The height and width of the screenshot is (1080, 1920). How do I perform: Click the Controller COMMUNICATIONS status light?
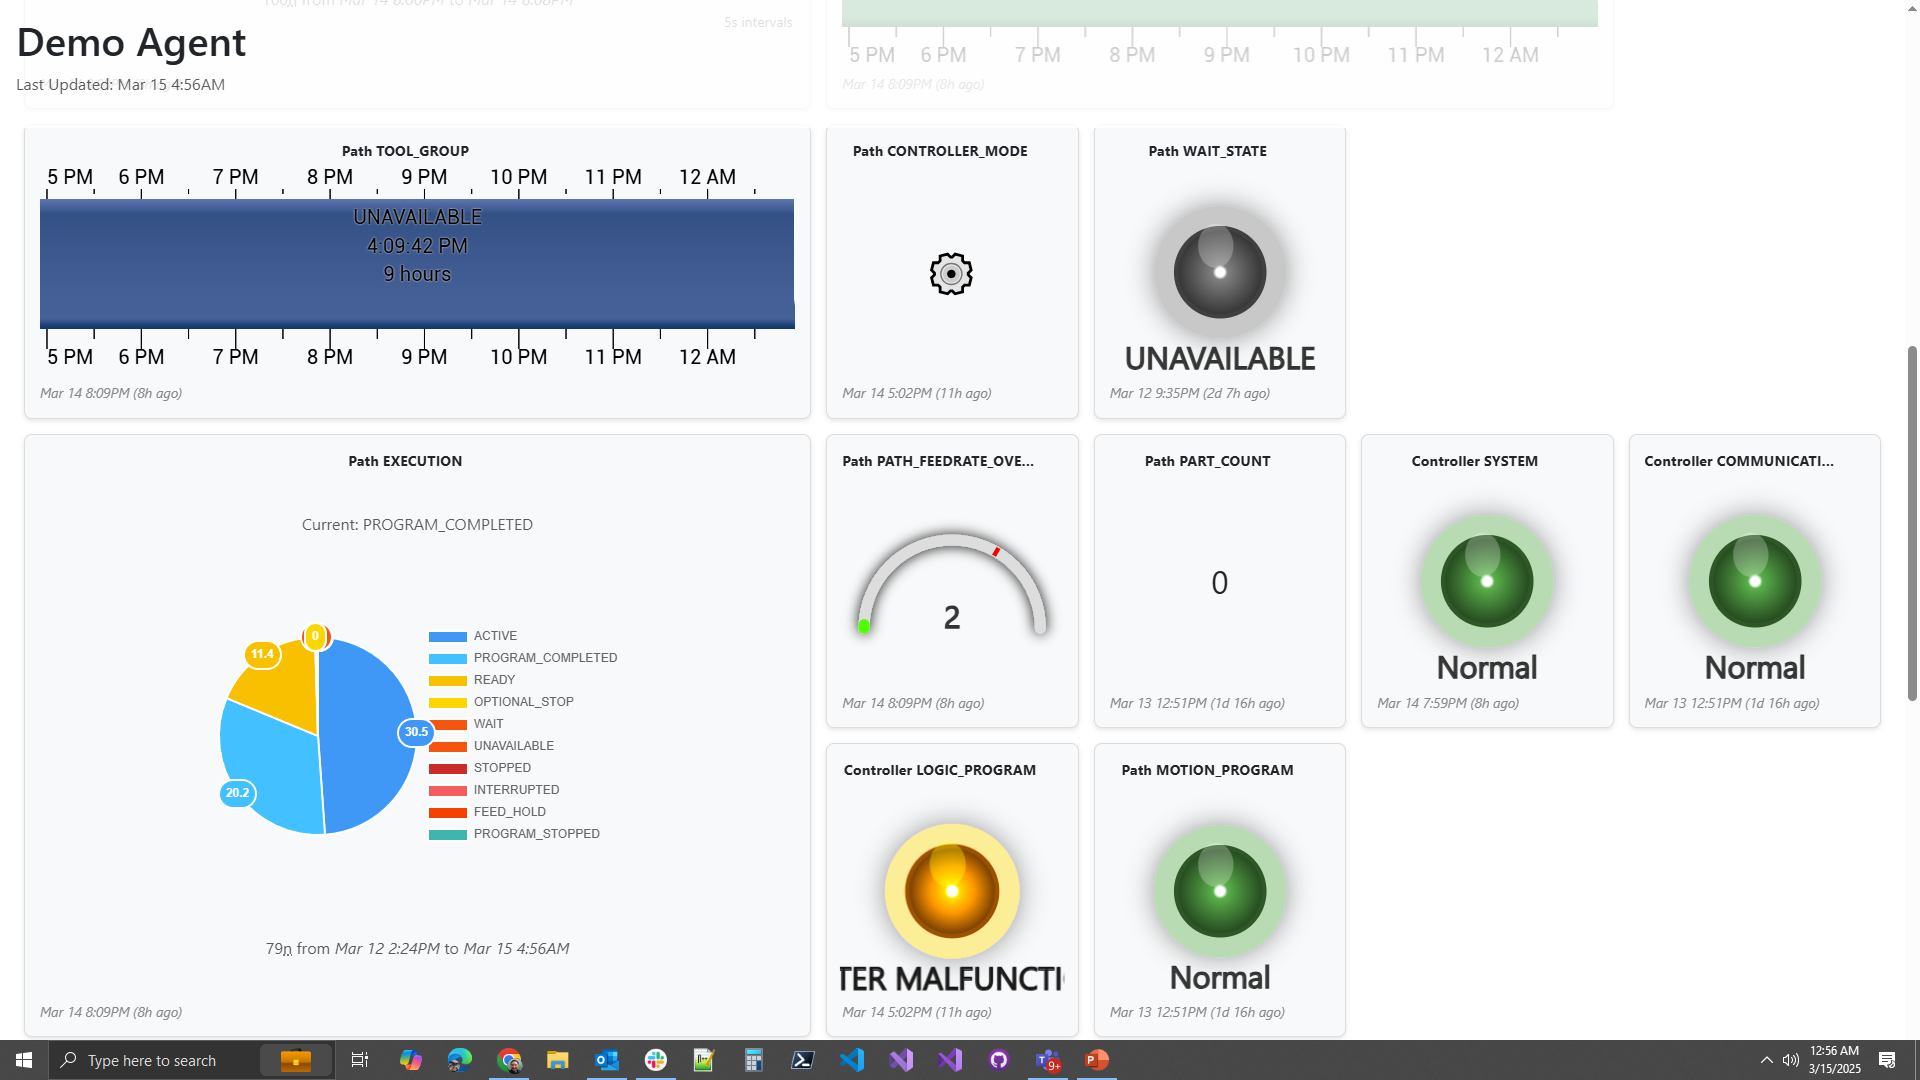click(x=1754, y=581)
